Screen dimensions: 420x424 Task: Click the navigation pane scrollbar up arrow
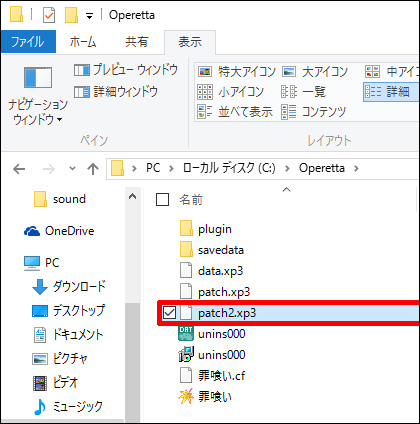click(132, 196)
